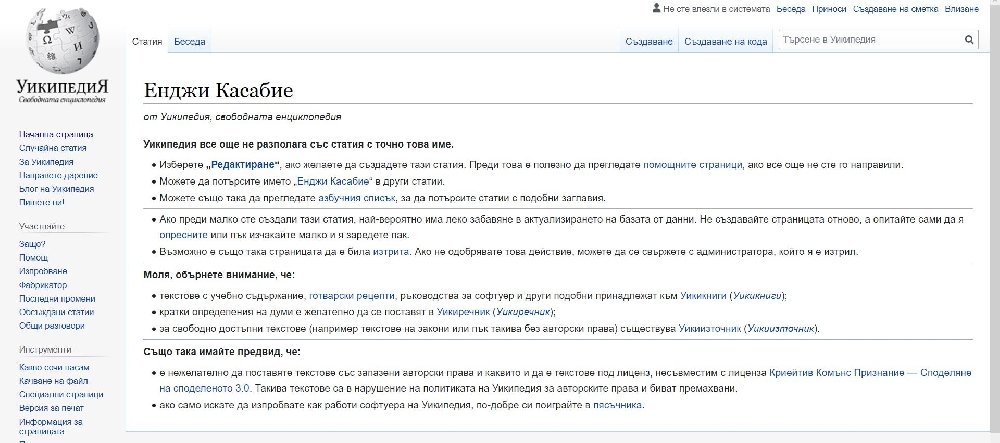Switch to the article's Беседа tab
This screenshot has height=443, width=1000.
[x=189, y=41]
